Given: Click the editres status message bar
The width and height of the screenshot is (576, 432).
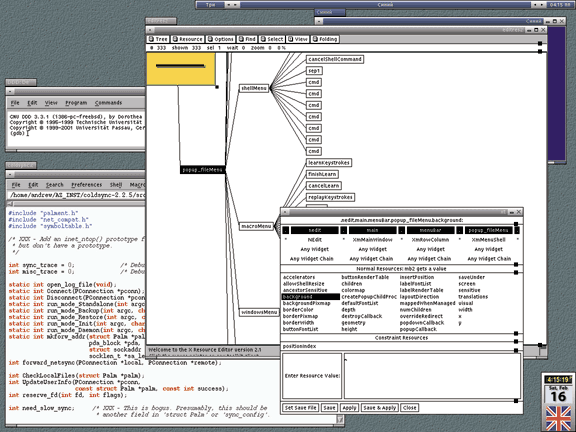Looking at the screenshot, I should click(213, 350).
